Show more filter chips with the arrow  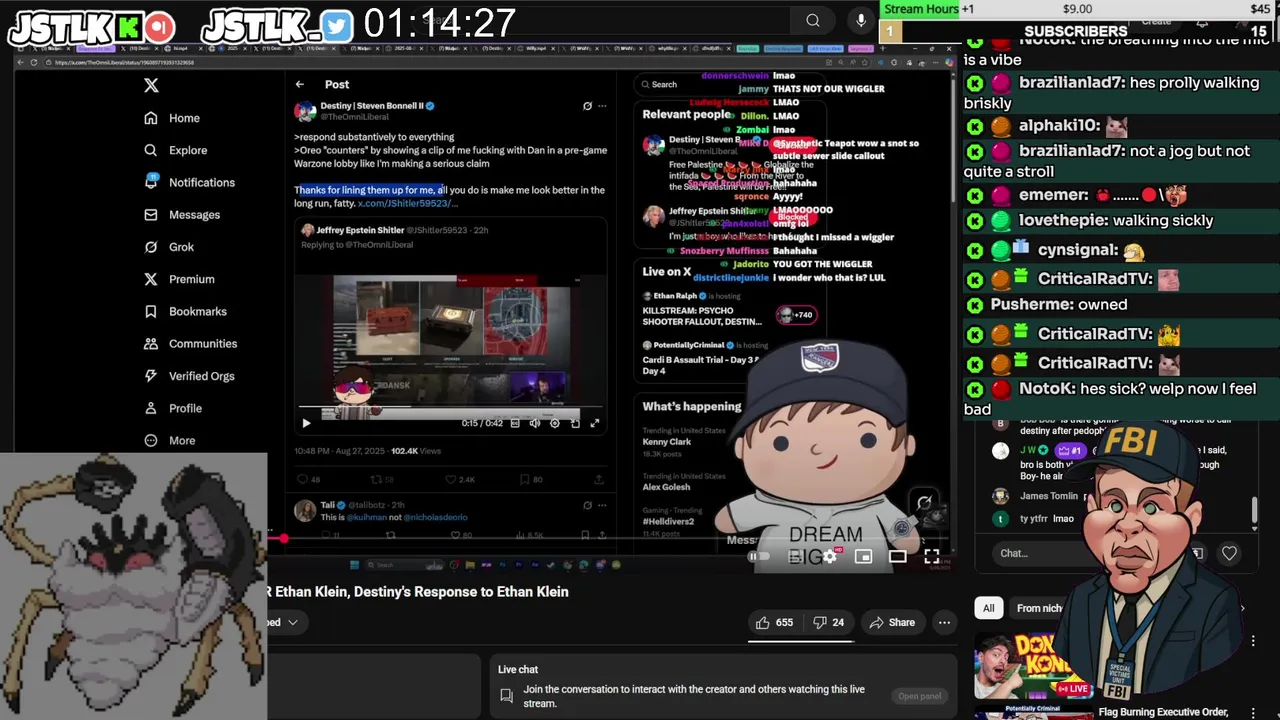(1242, 608)
